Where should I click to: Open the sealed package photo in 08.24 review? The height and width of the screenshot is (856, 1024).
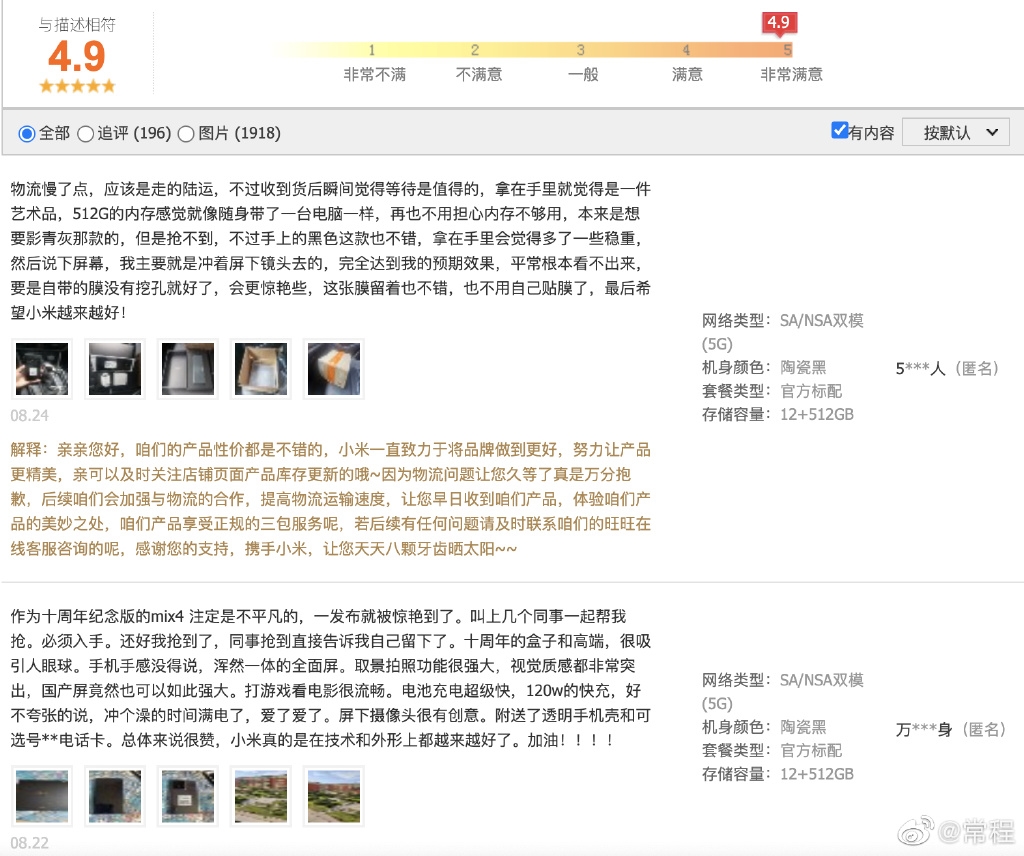pos(334,369)
